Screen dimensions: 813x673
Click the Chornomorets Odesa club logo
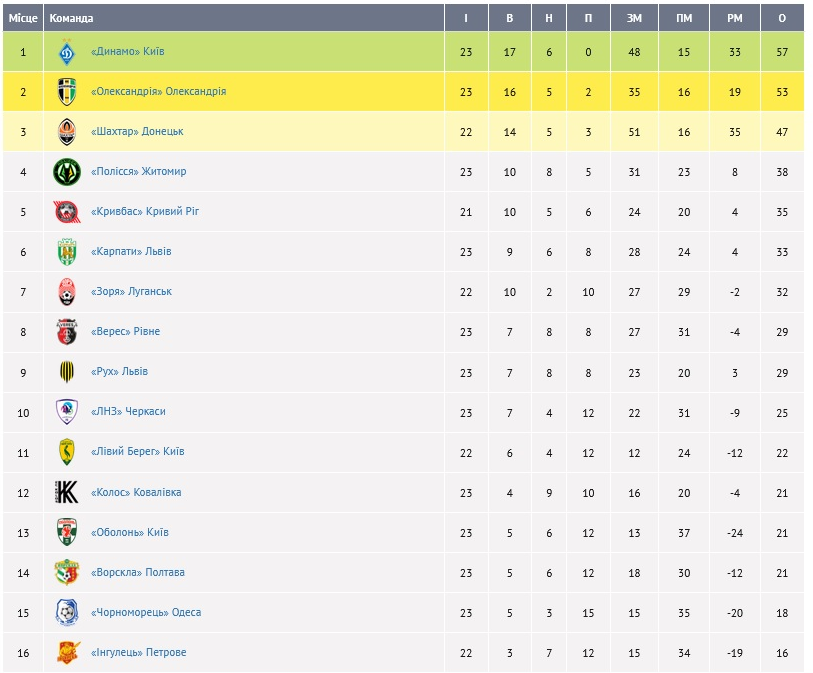coord(67,612)
